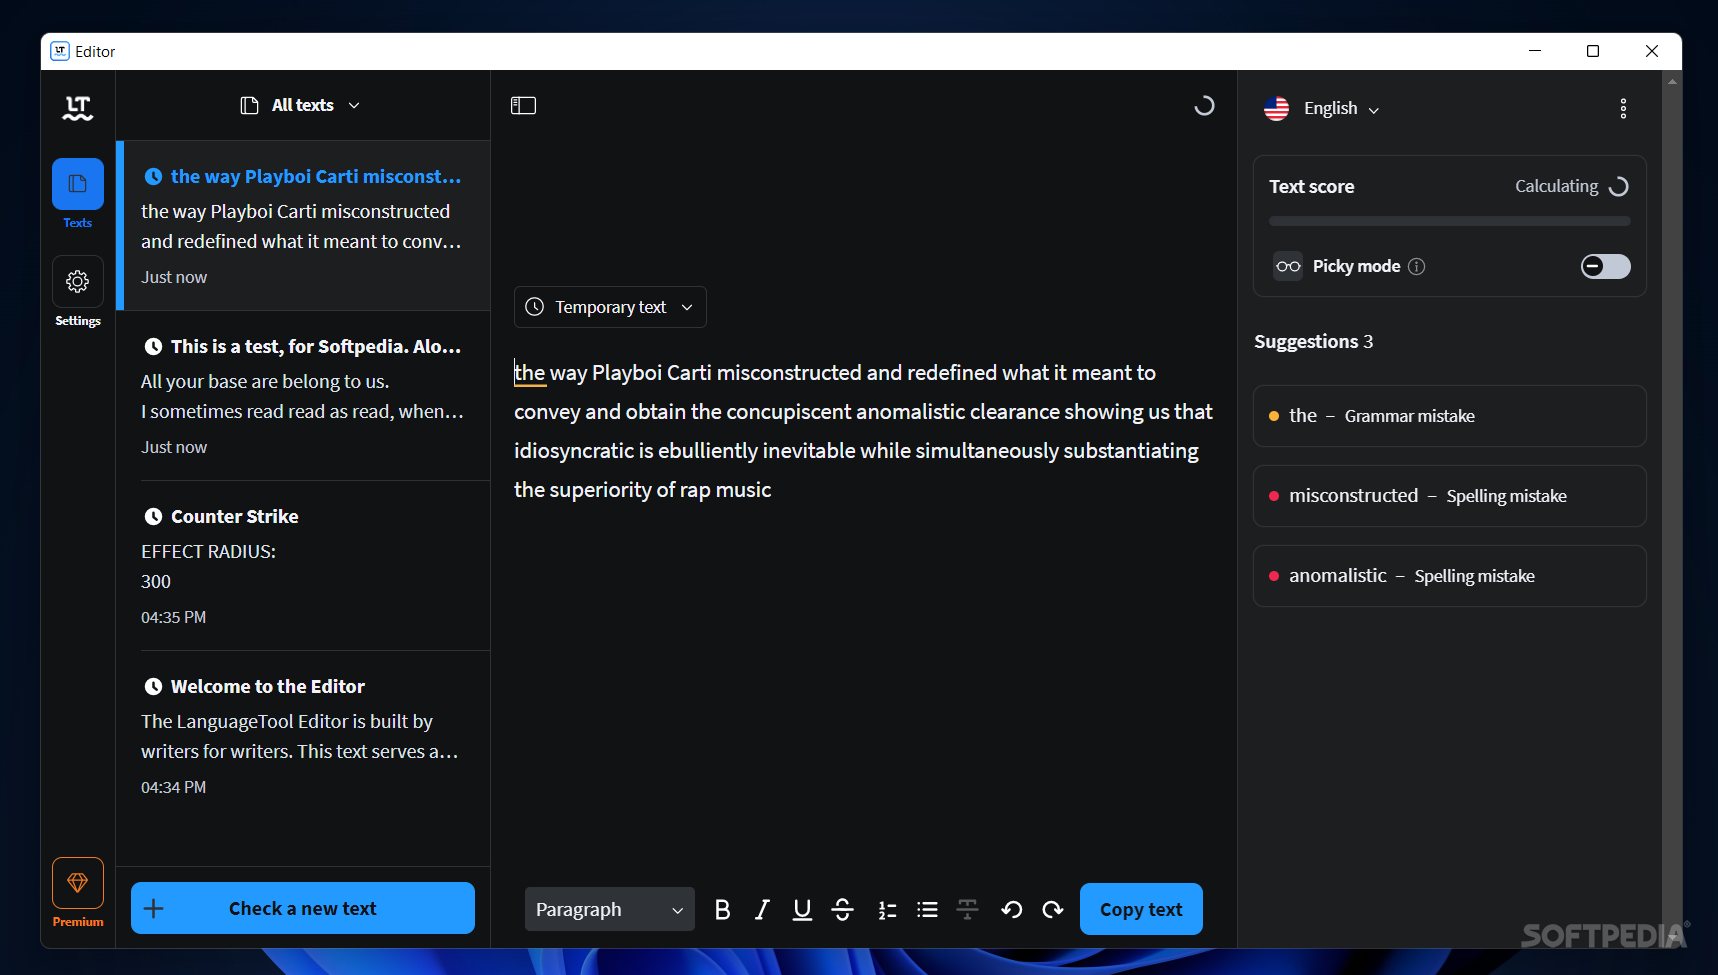This screenshot has height=975, width=1718.
Task: Click Picky mode info icon
Action: coord(1416,266)
